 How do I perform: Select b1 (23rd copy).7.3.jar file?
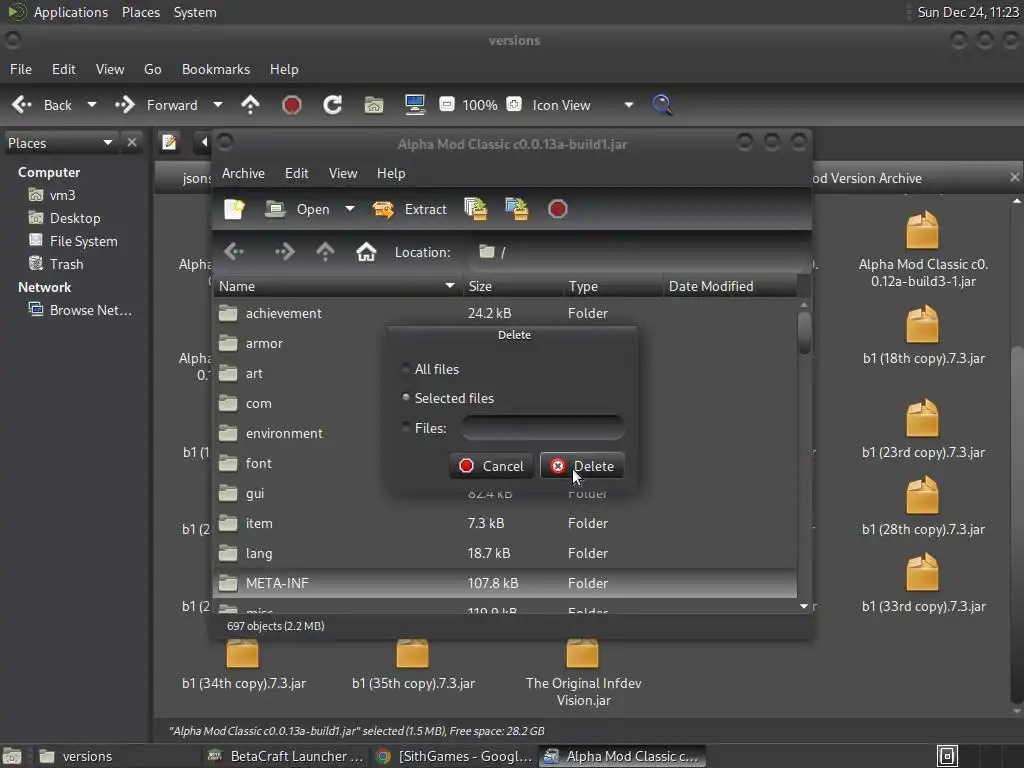pyautogui.click(x=923, y=428)
